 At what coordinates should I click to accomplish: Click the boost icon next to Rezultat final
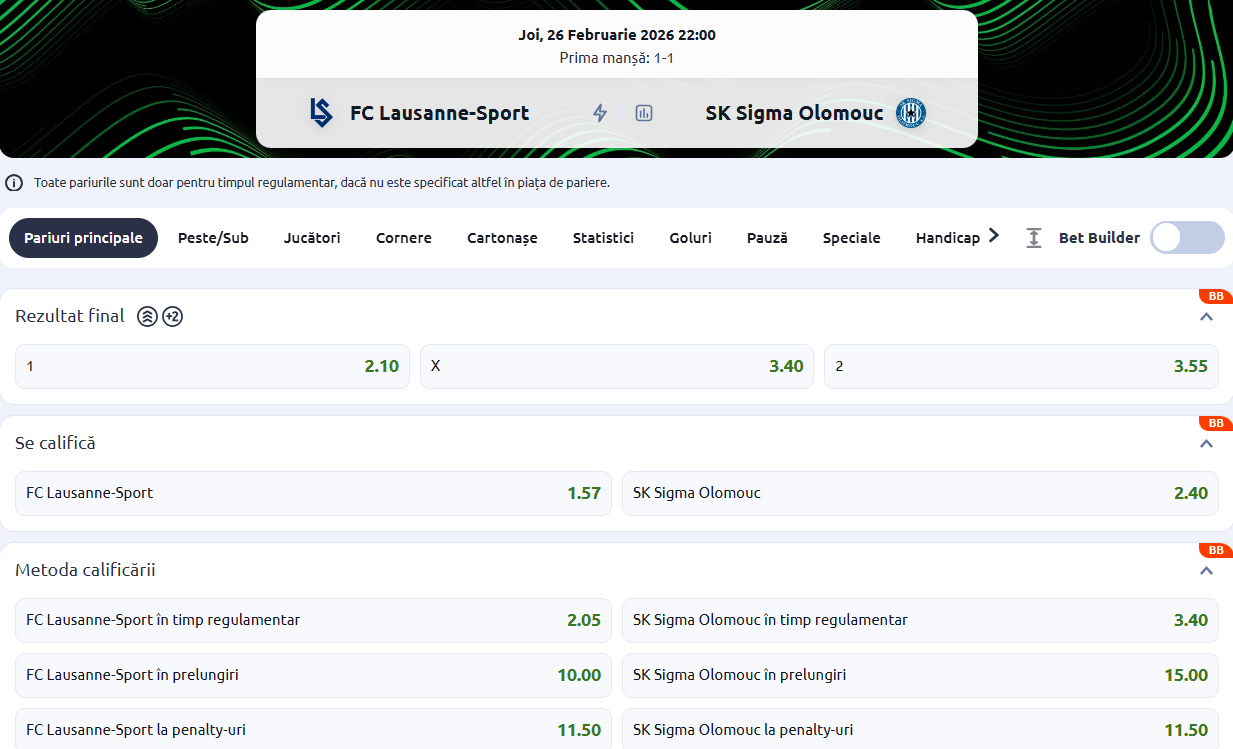tap(147, 317)
